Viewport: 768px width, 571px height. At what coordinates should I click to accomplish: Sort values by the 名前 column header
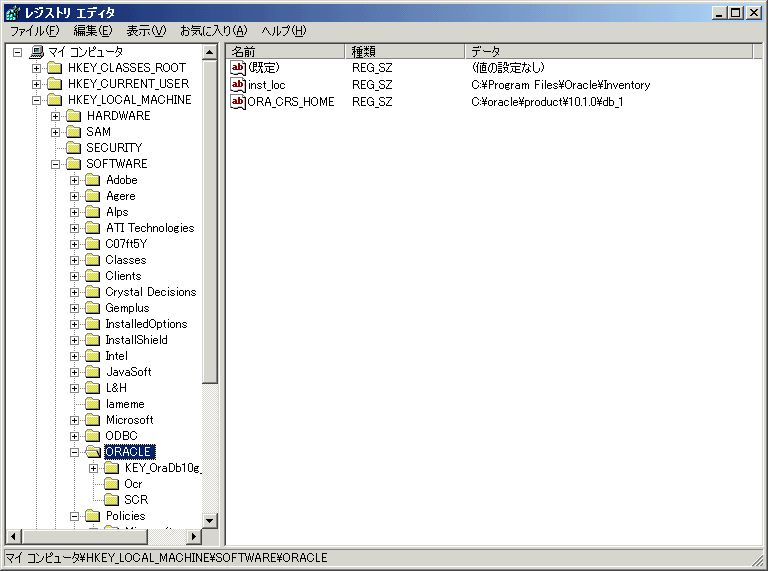click(286, 51)
